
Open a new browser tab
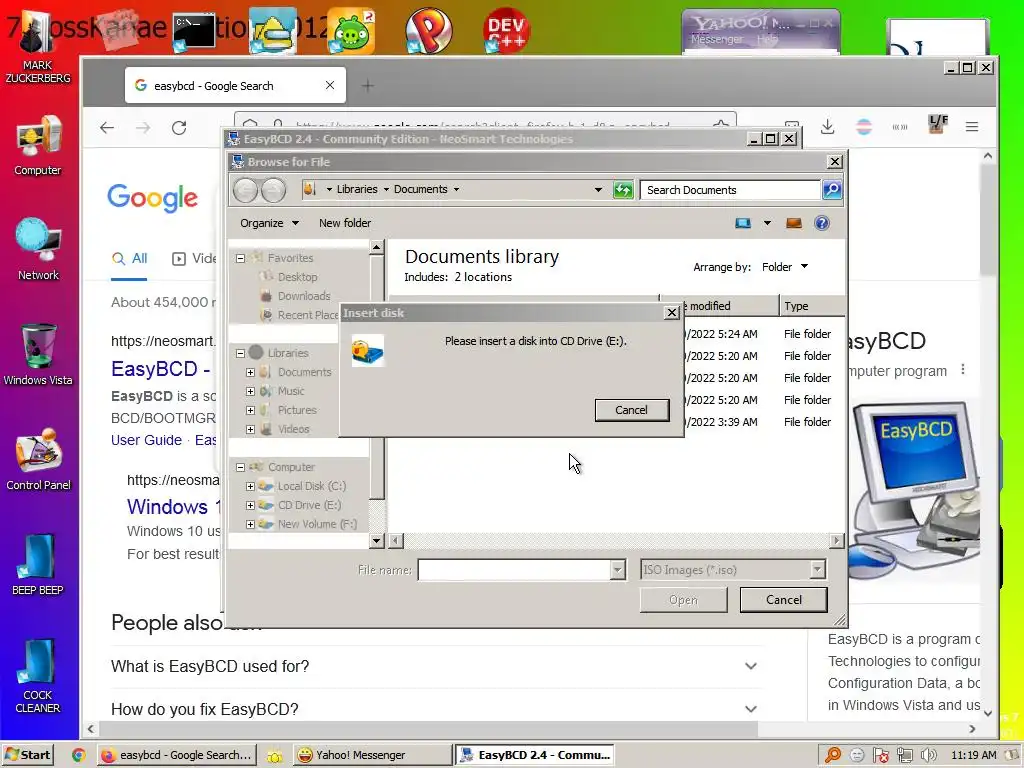click(x=368, y=86)
